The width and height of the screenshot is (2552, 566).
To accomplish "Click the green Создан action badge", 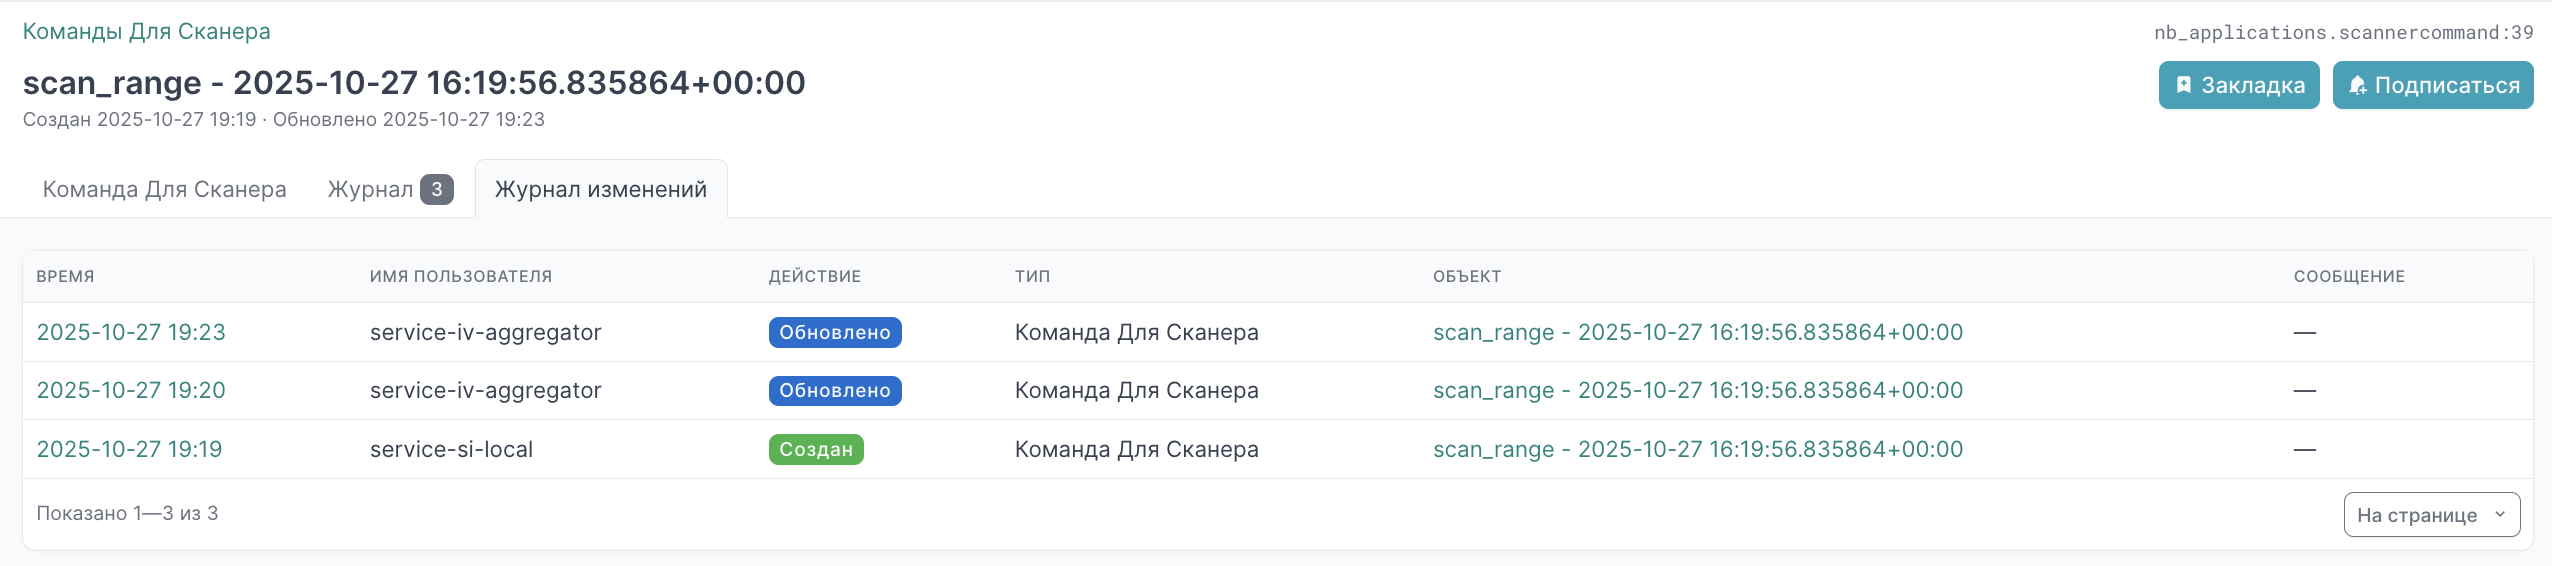I will (815, 449).
